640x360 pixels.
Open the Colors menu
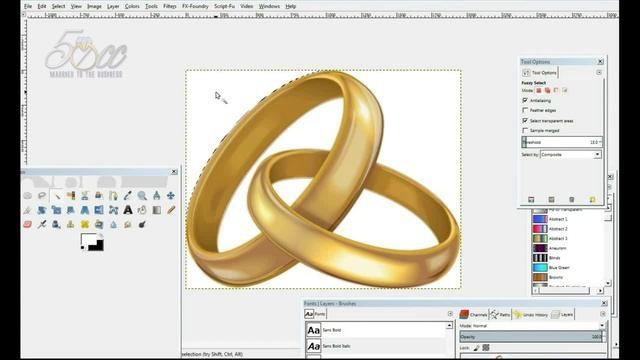click(x=132, y=6)
